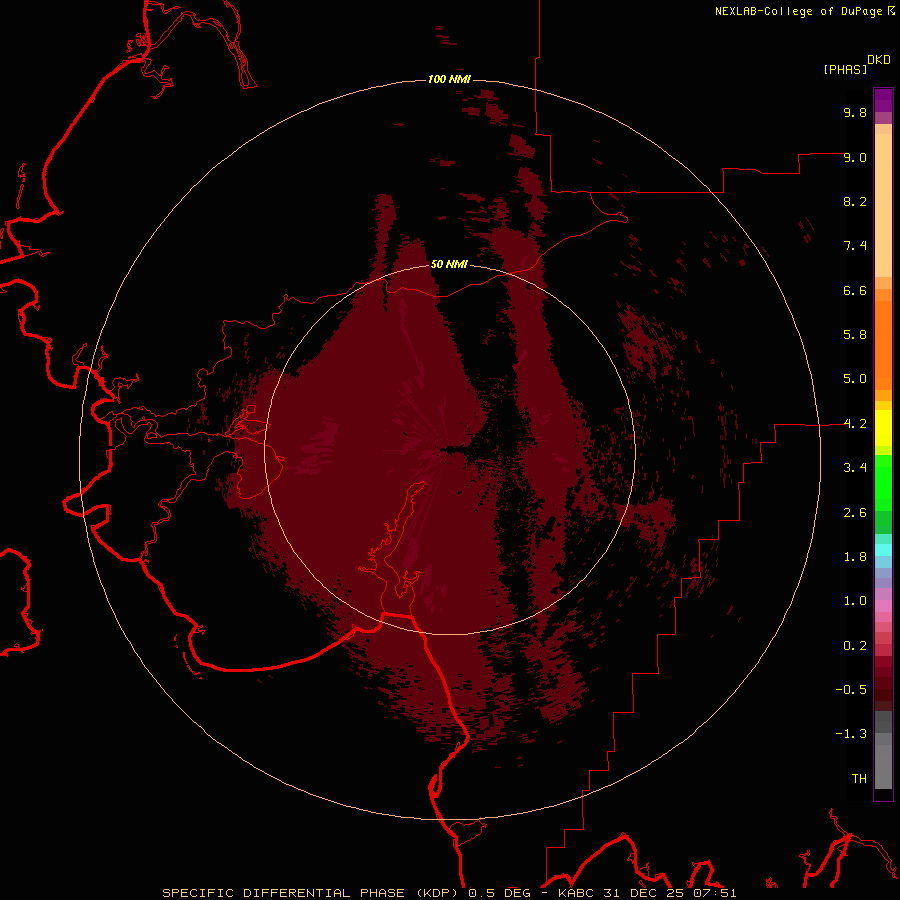Click the [PHAS] units label
Image resolution: width=900 pixels, height=900 pixels.
pos(845,69)
